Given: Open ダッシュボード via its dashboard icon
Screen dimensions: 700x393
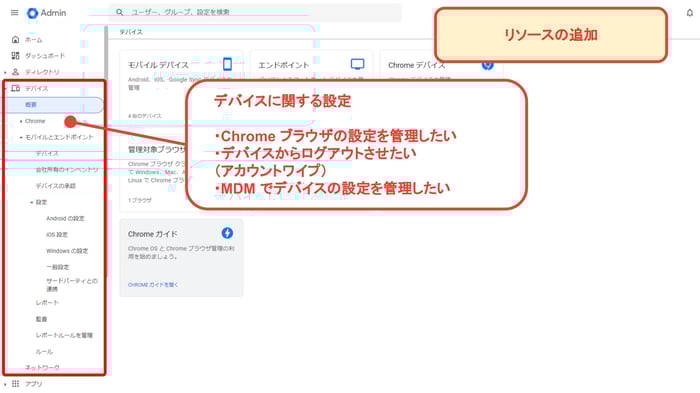Looking at the screenshot, I should (x=15, y=55).
